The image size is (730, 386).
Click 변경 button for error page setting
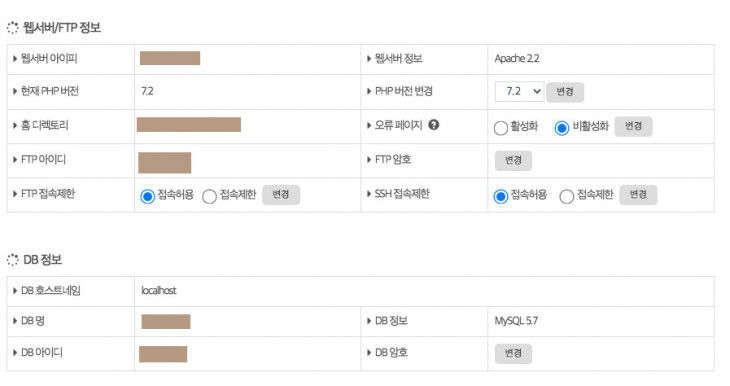633,126
